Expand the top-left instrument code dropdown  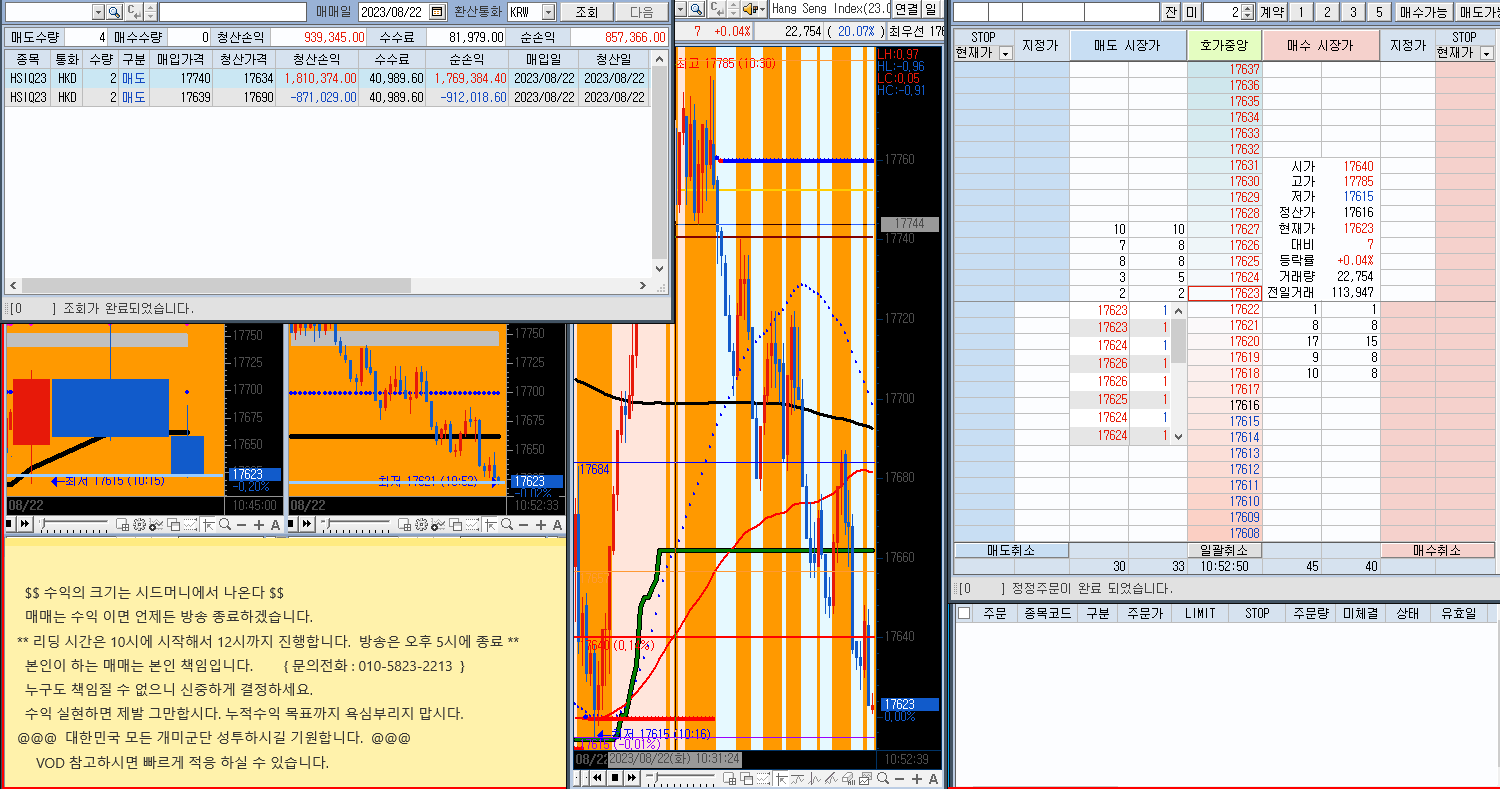coord(98,12)
